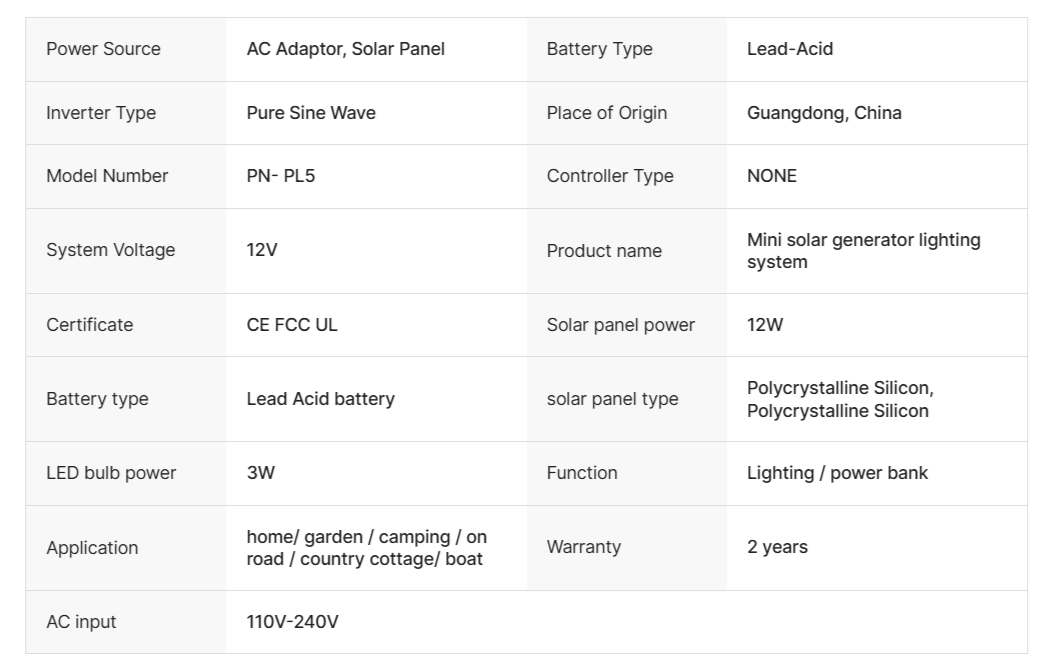Select the Lighting / power bank value

[837, 473]
